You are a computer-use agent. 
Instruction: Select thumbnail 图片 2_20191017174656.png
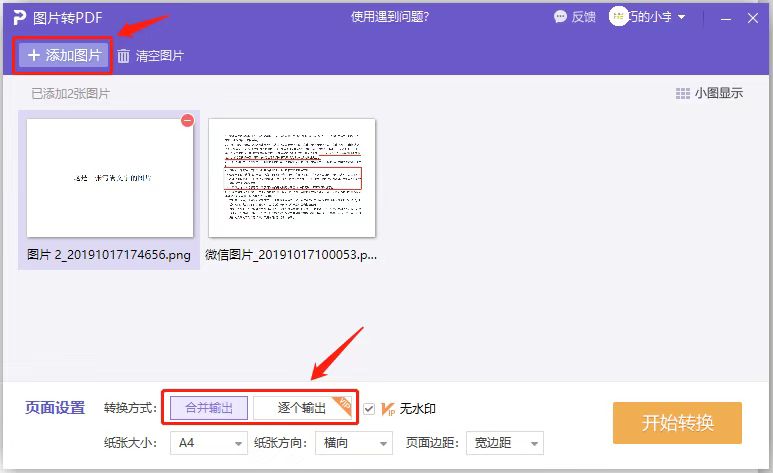point(110,178)
